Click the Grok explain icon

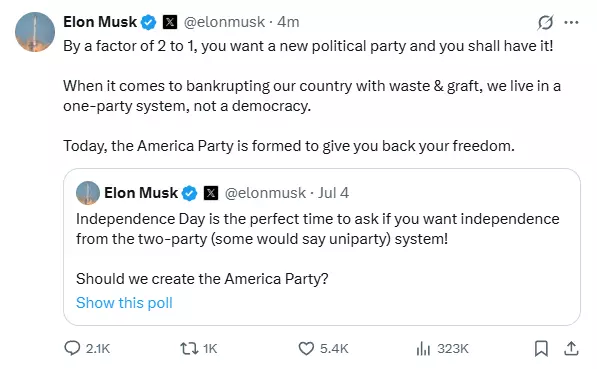click(x=545, y=22)
